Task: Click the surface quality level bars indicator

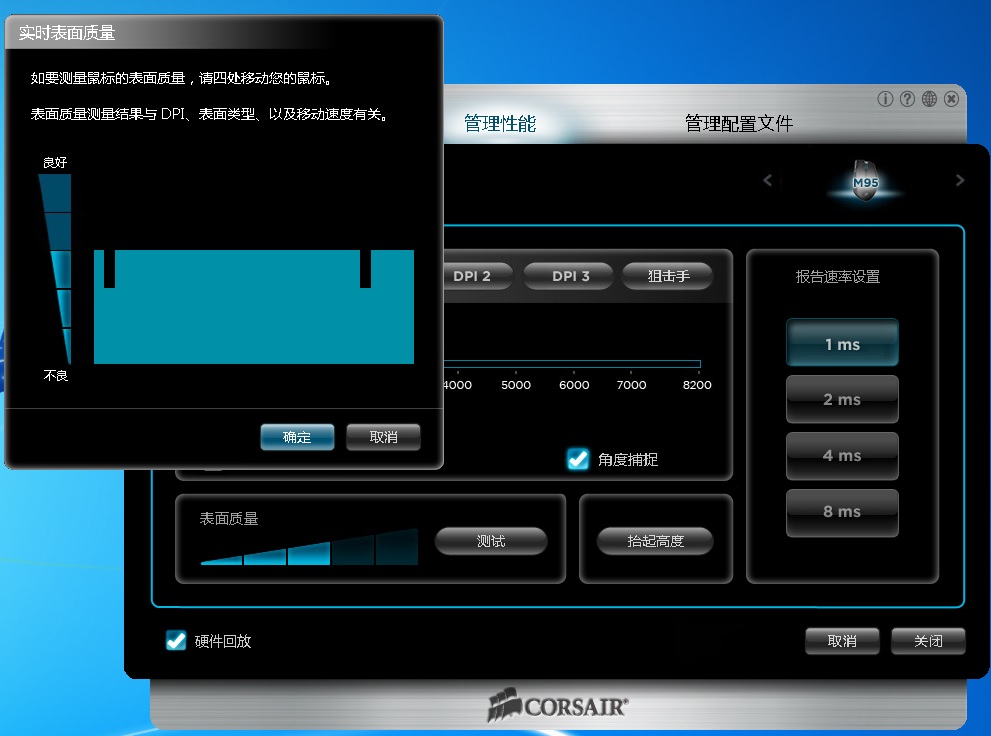Action: (309, 546)
